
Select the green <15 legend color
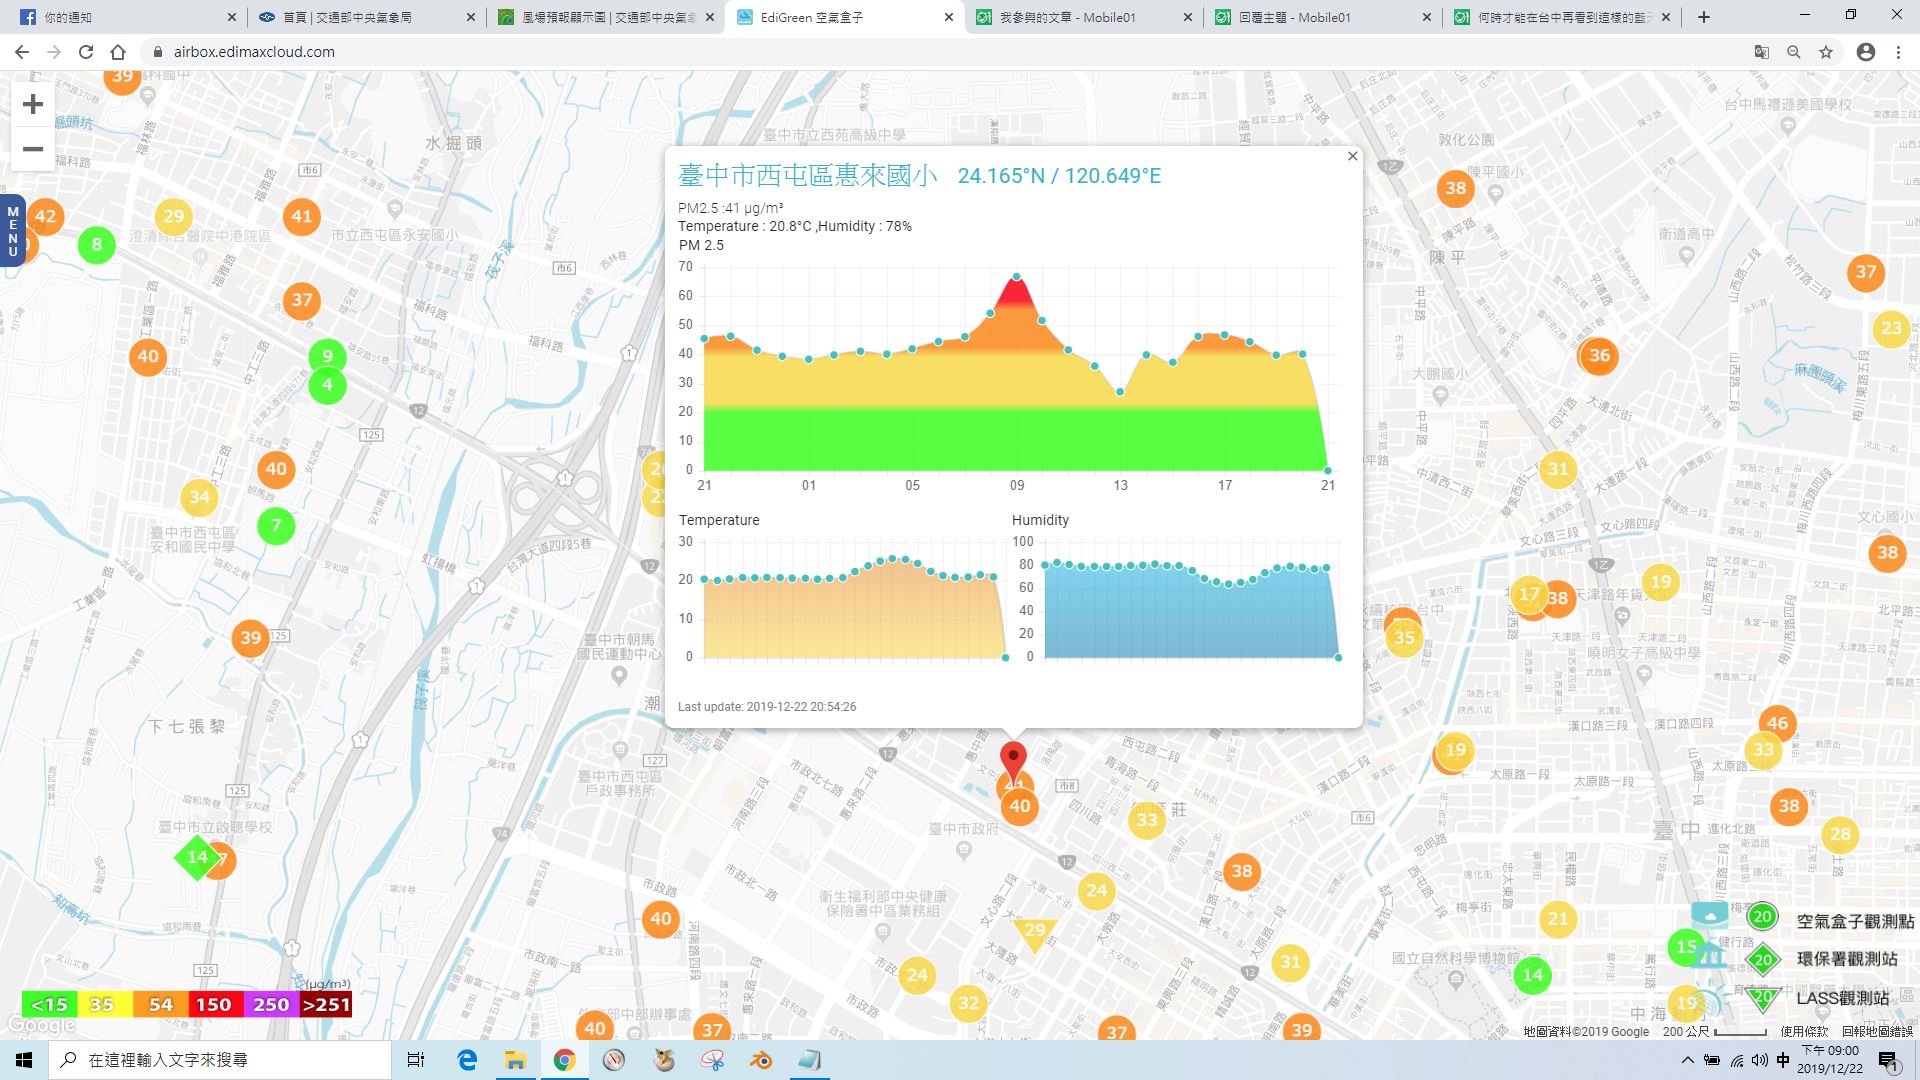[x=49, y=1004]
